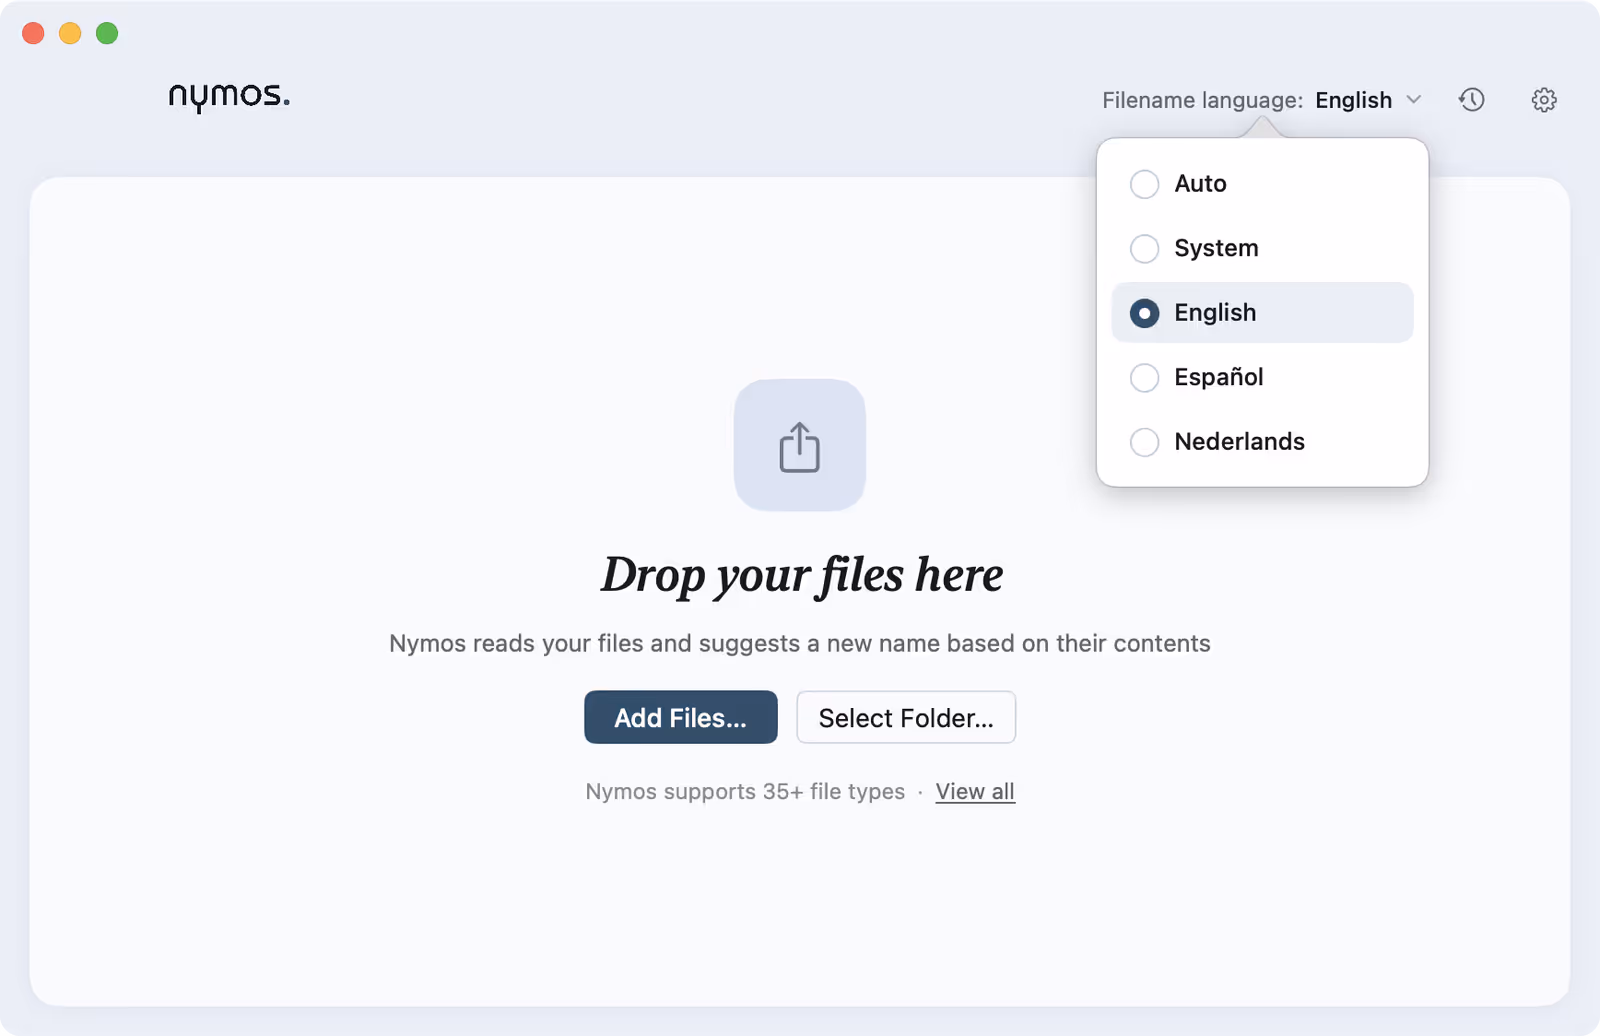Collapse the Filename language dropdown chevron
The width and height of the screenshot is (1600, 1036).
coord(1414,100)
